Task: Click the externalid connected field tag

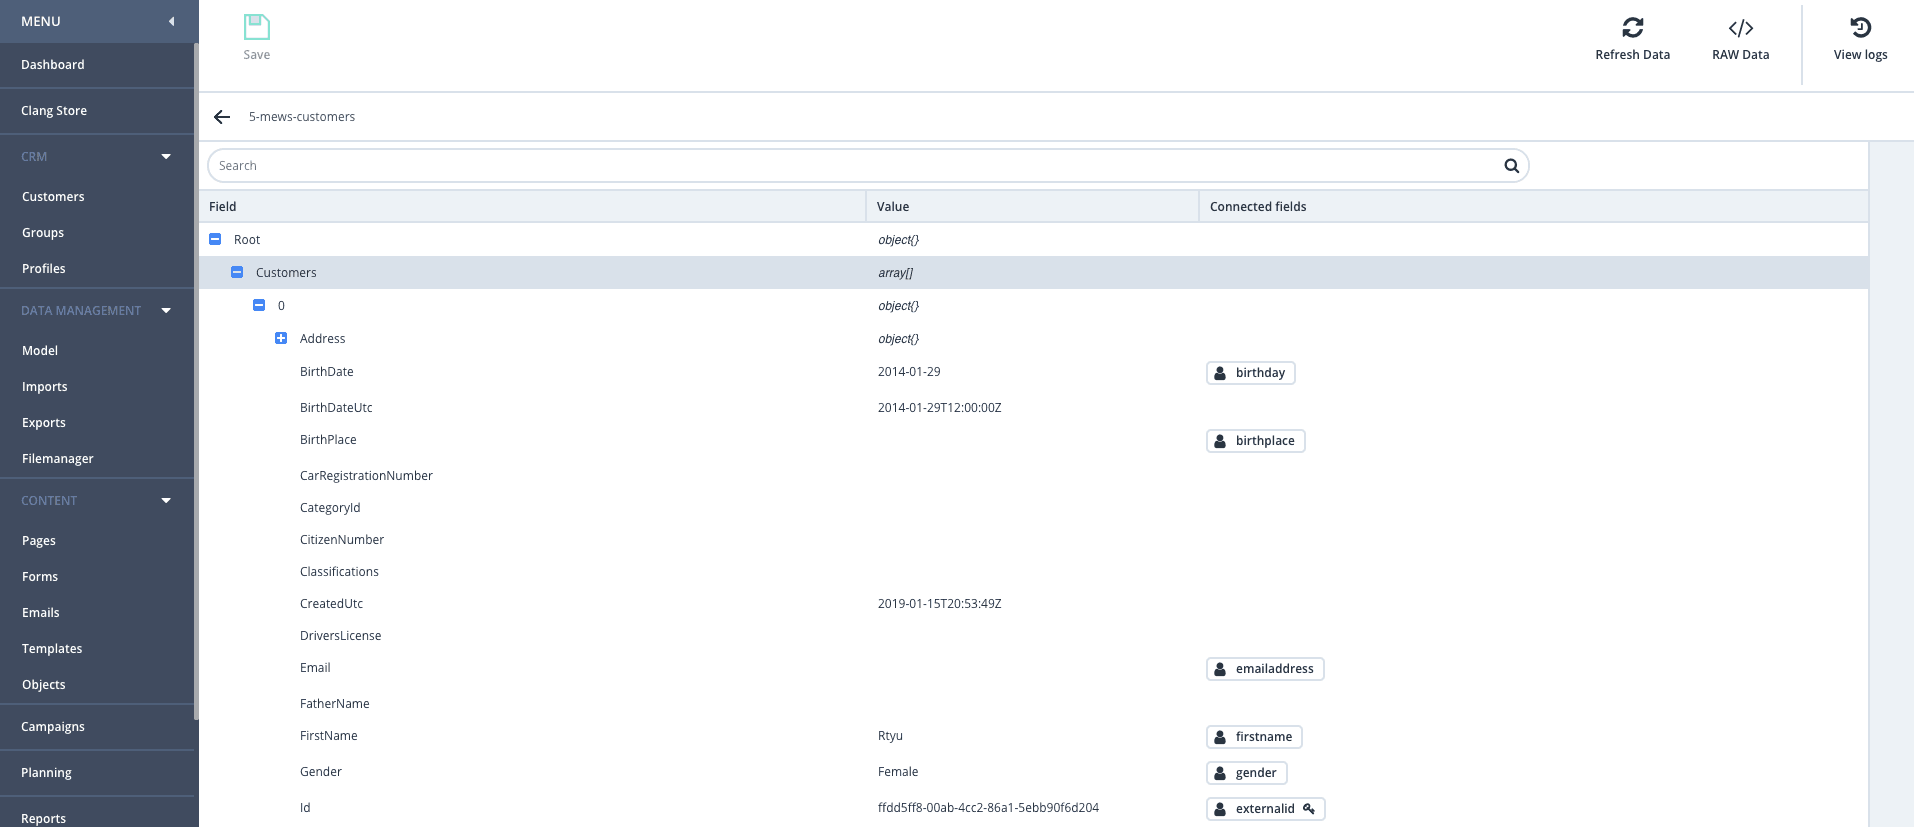Action: coord(1266,809)
